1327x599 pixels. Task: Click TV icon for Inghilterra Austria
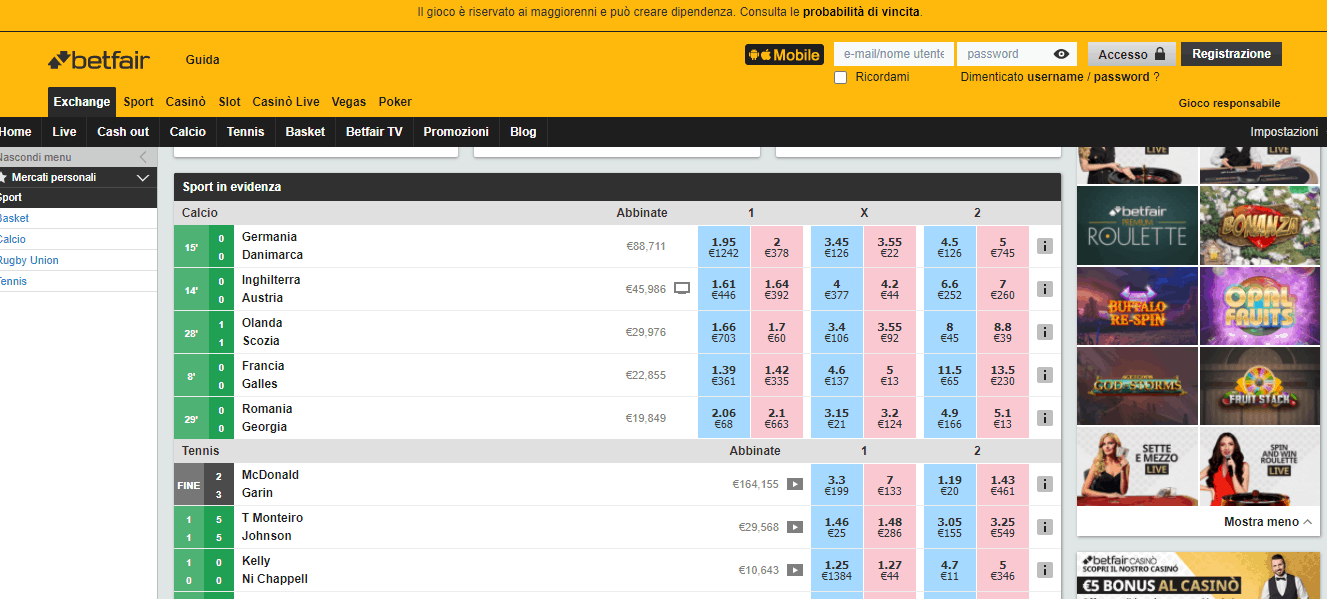(682, 289)
